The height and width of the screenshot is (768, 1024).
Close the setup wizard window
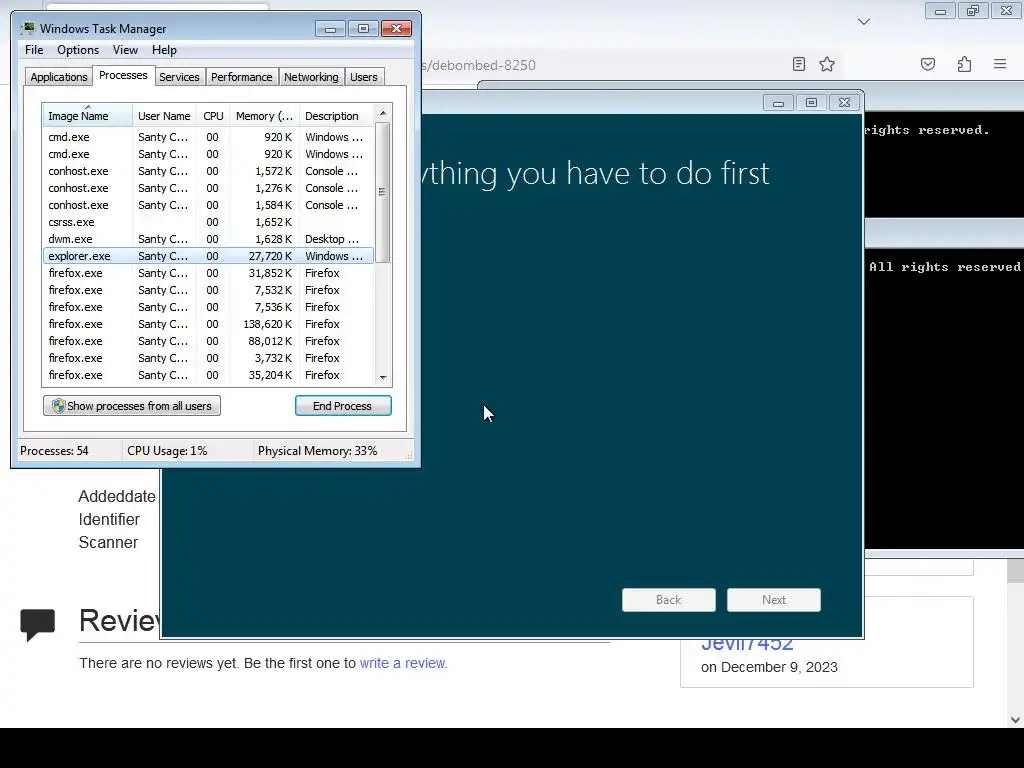coord(844,103)
